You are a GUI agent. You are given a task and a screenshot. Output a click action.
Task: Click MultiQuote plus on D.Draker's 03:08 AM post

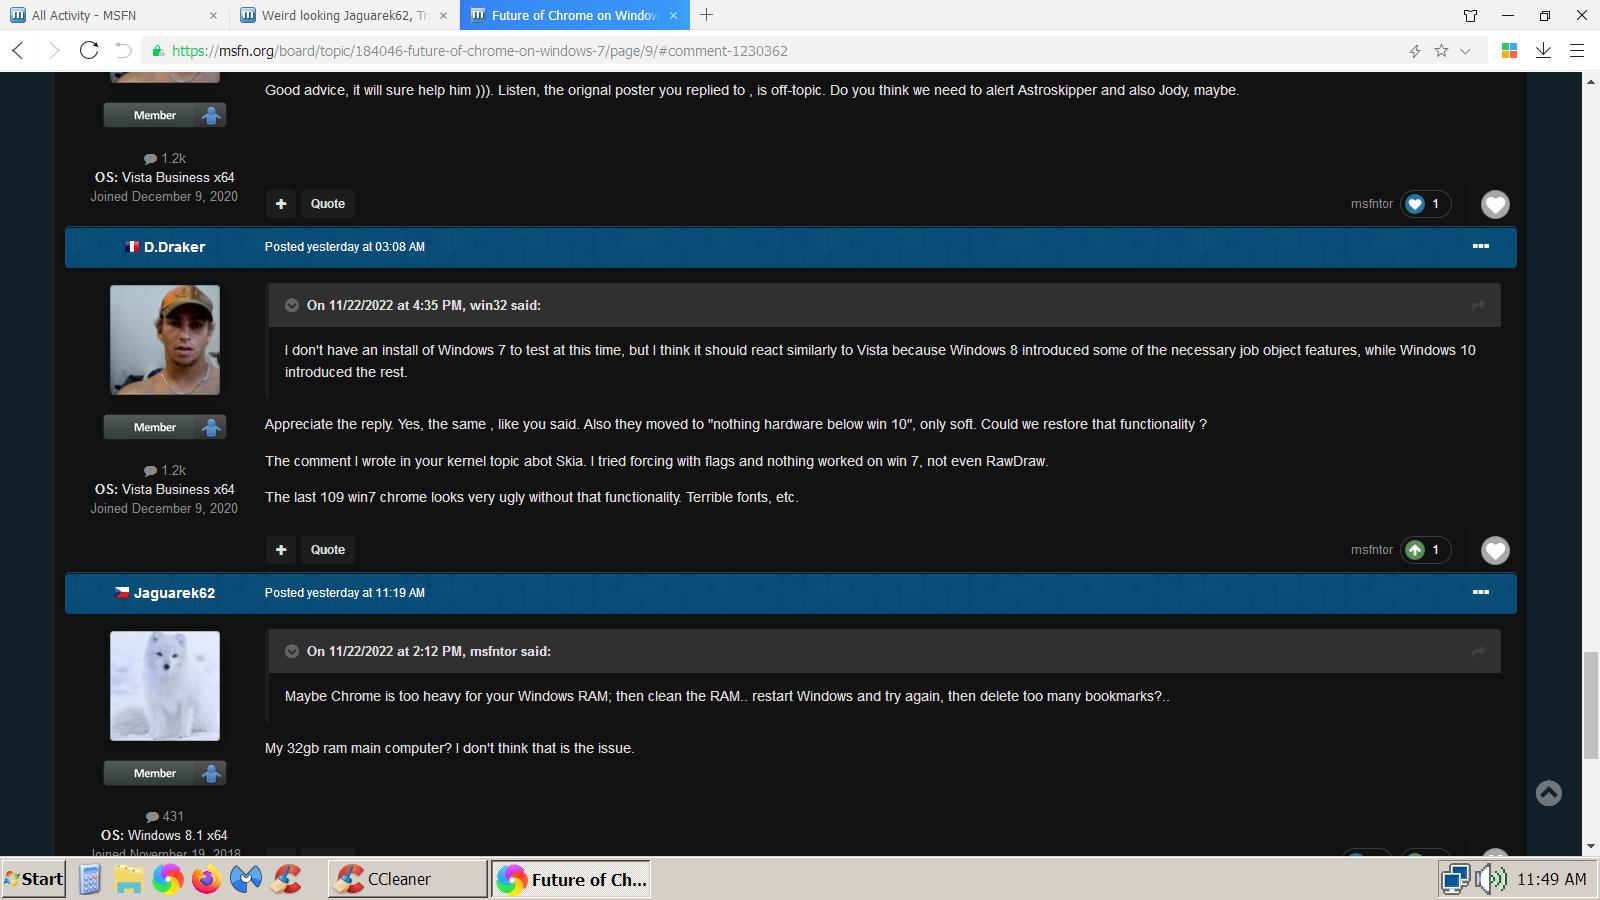tap(281, 550)
